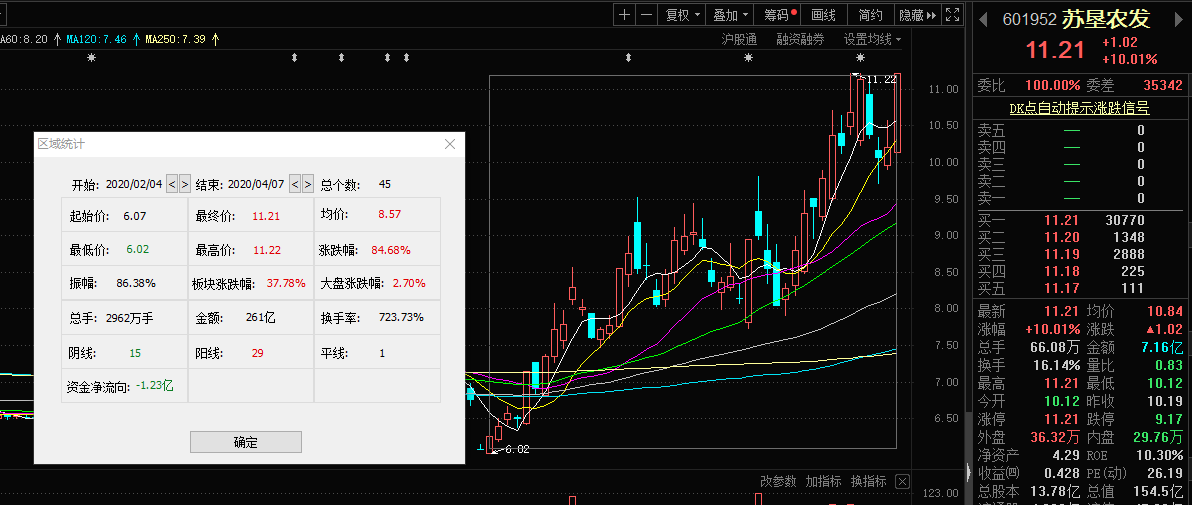Switch to 简约 display mode
This screenshot has height=505, width=1192.
pyautogui.click(x=870, y=15)
